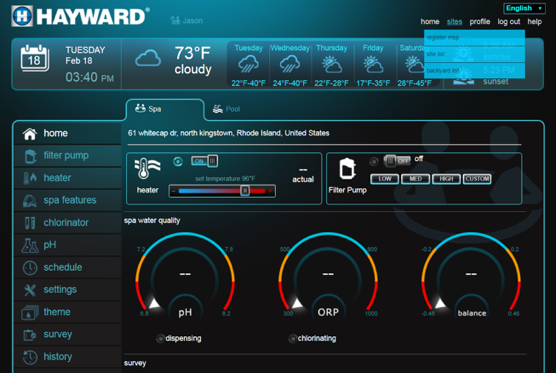
Task: Expand the sites menu
Action: pos(454,22)
